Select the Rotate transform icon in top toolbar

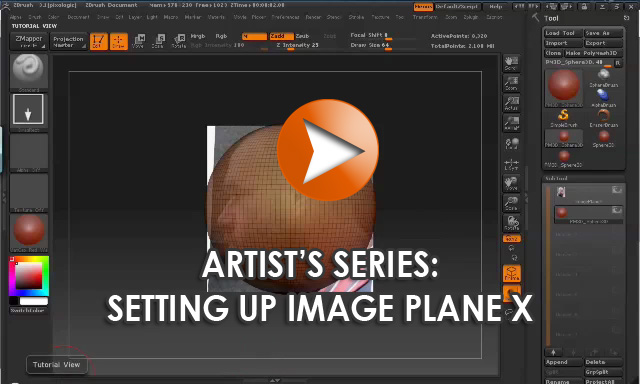click(179, 41)
